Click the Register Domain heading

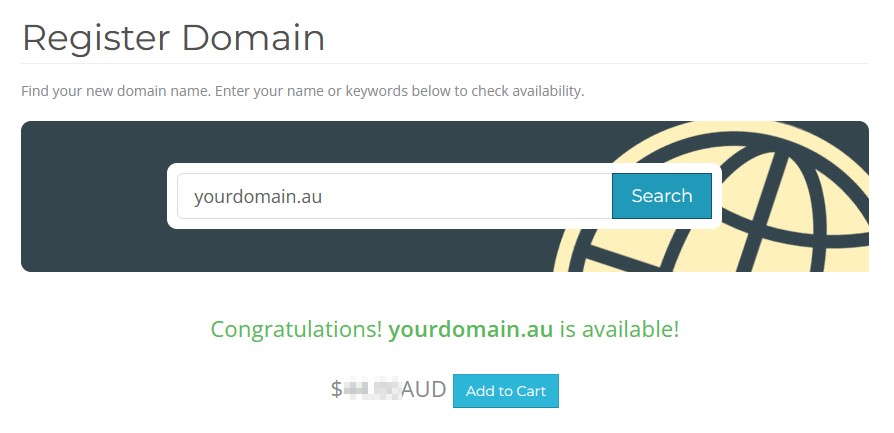click(173, 38)
